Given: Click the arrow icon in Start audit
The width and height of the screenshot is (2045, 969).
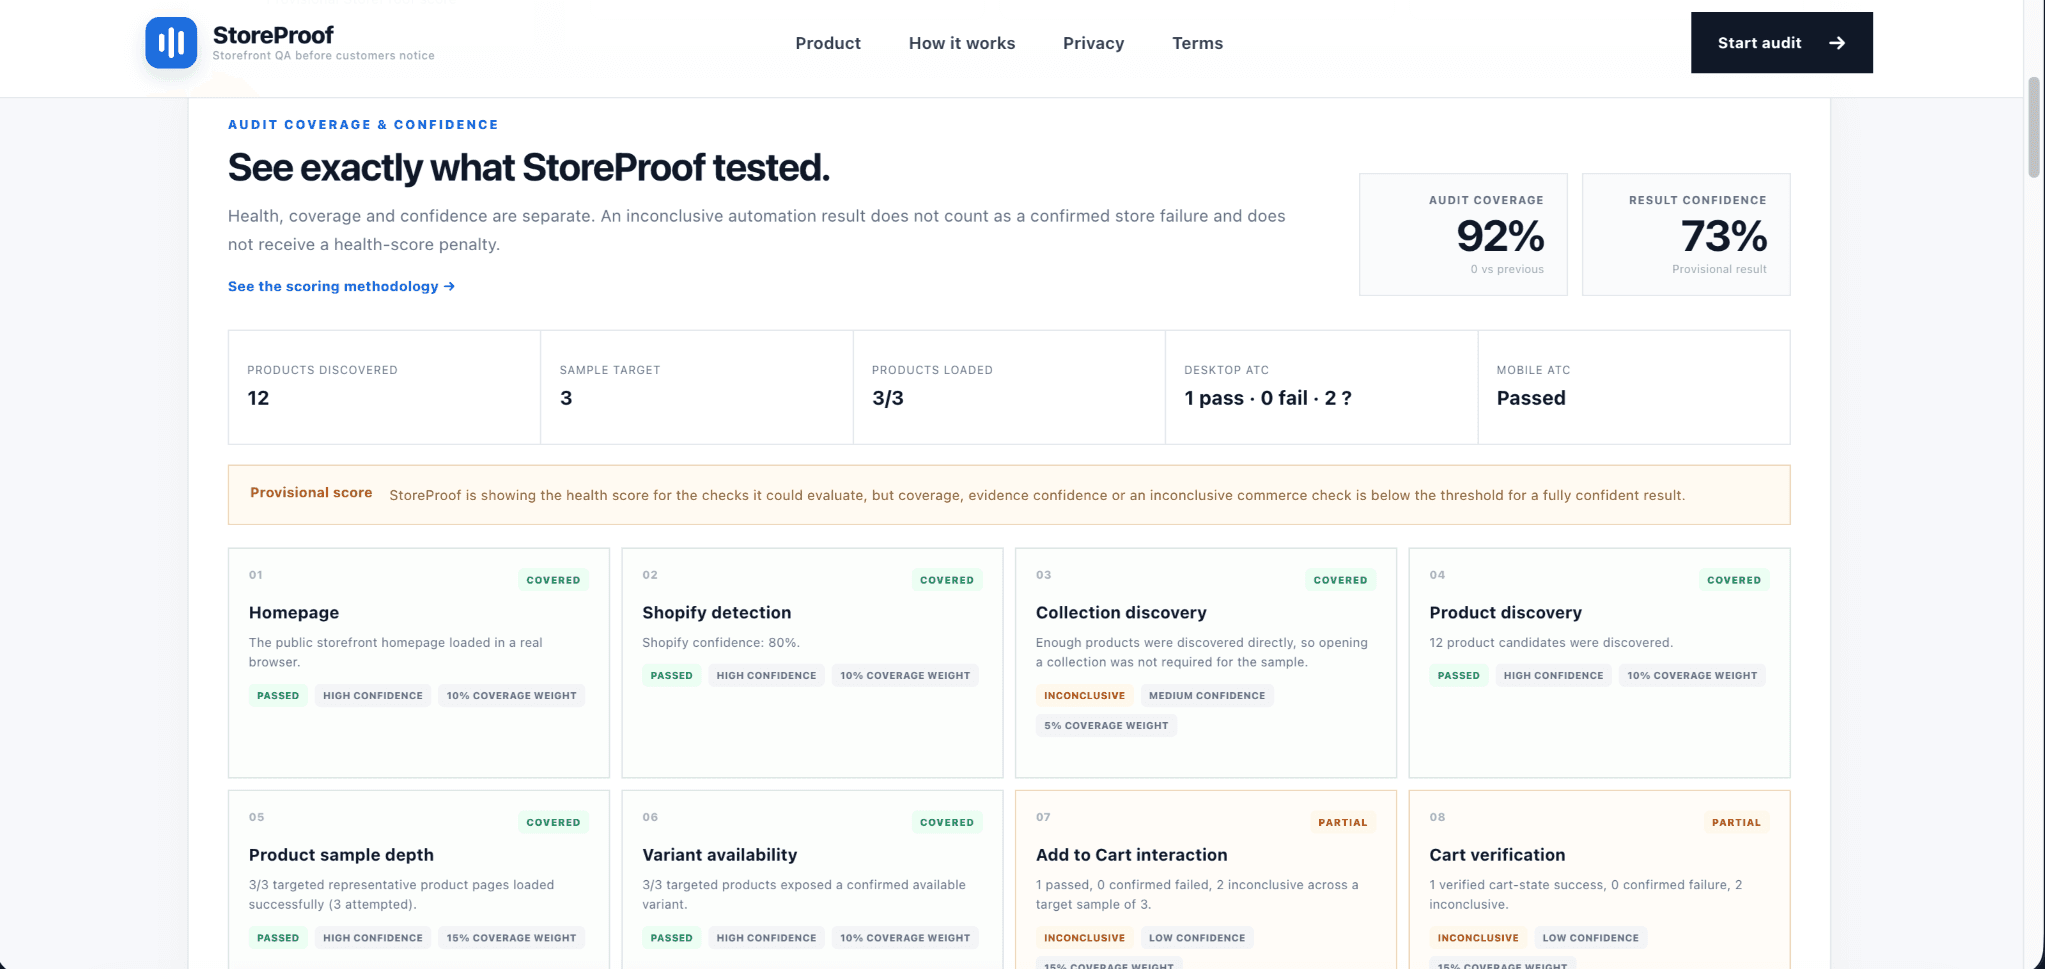Looking at the screenshot, I should point(1837,43).
